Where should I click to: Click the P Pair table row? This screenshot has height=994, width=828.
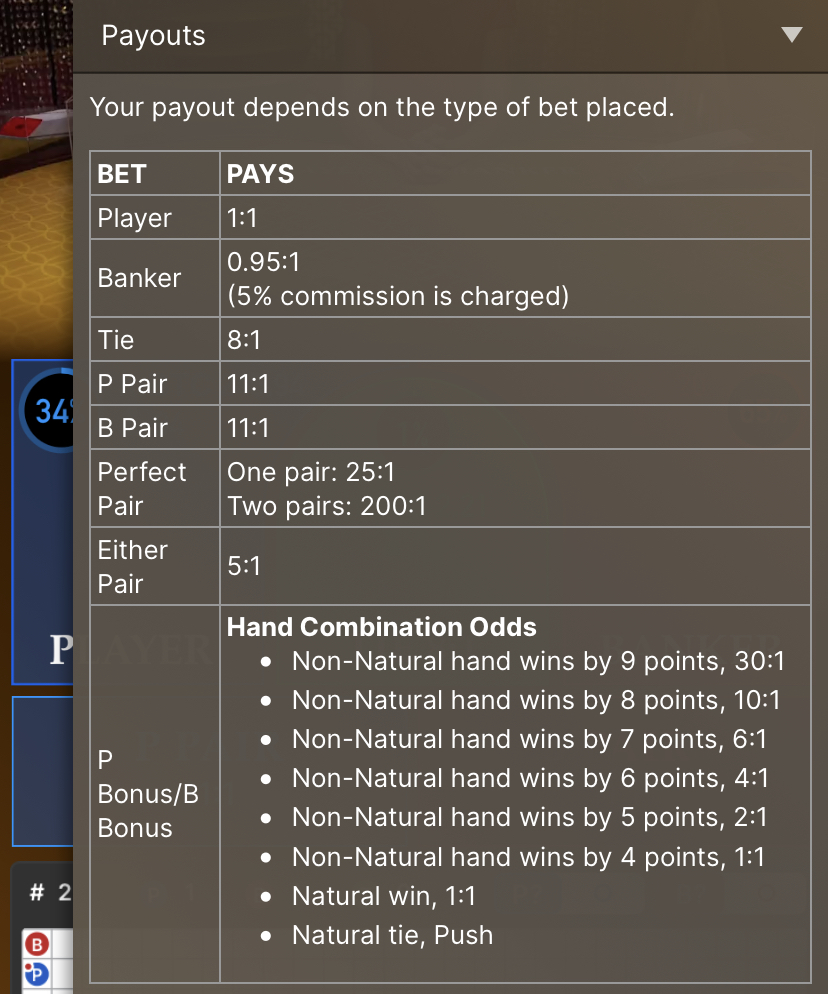point(450,383)
